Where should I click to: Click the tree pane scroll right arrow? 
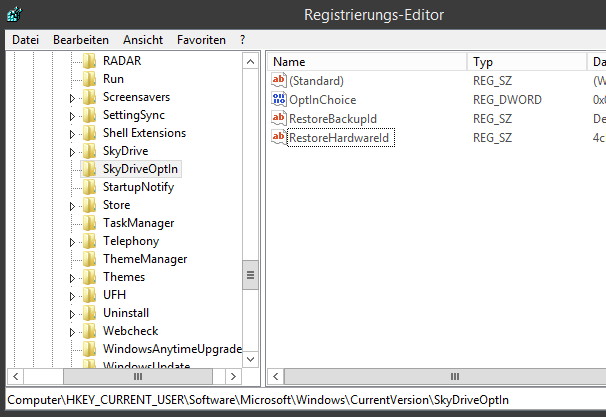click(x=233, y=376)
